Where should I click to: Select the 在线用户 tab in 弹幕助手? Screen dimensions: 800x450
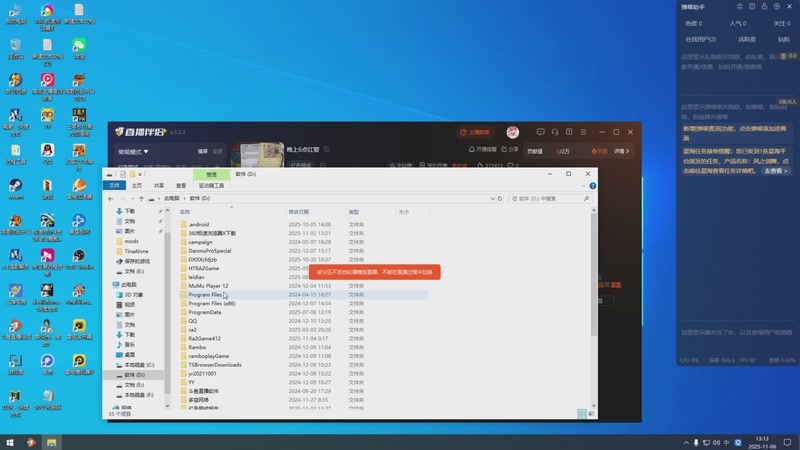(x=701, y=39)
